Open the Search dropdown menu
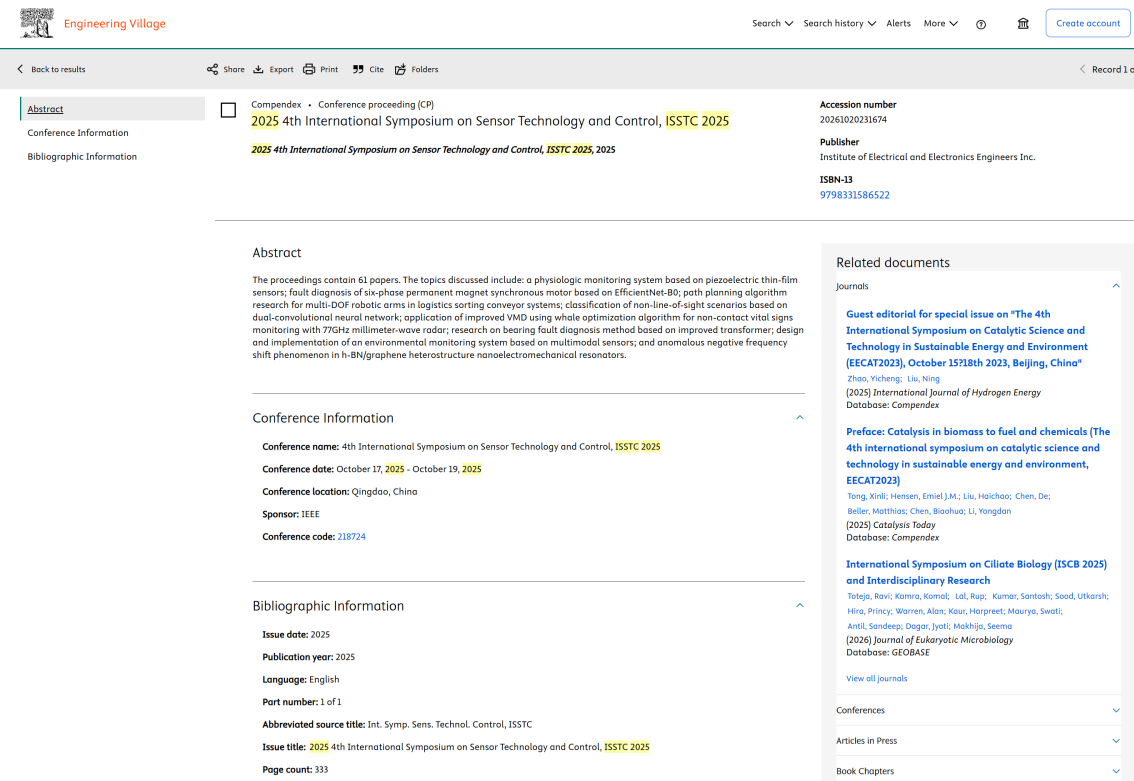This screenshot has width=1134, height=781. (772, 23)
